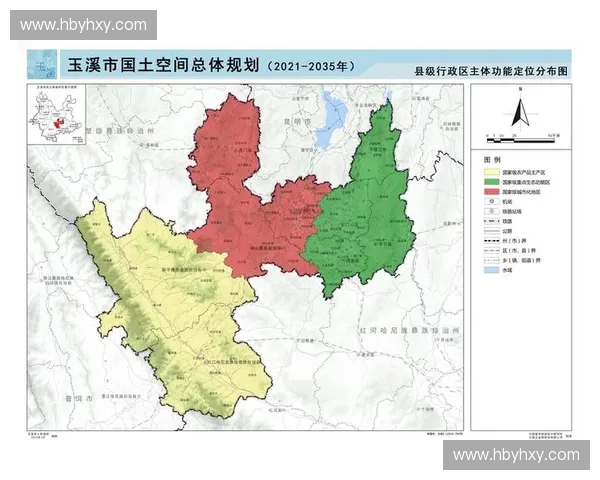Select the red urbanization zone legend swatch

click(490, 191)
